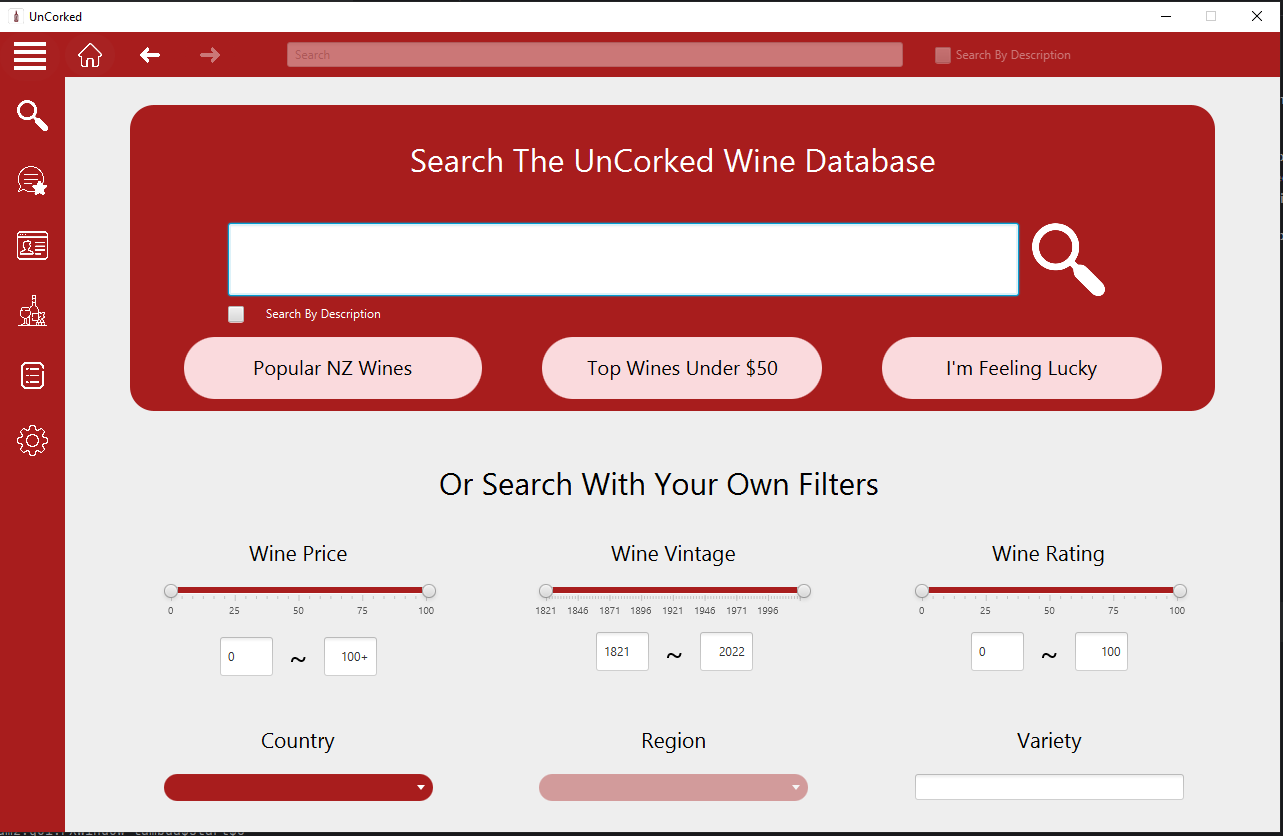Click the Variety label
Image resolution: width=1283 pixels, height=836 pixels.
1049,741
